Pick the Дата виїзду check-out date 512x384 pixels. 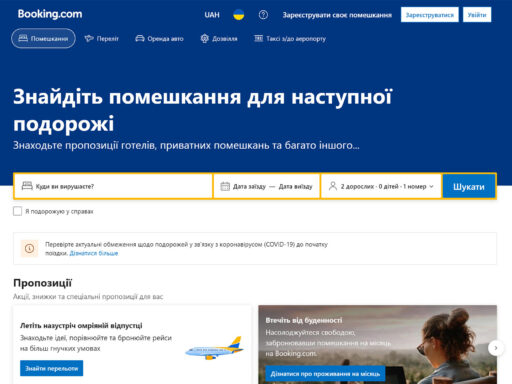click(x=296, y=187)
